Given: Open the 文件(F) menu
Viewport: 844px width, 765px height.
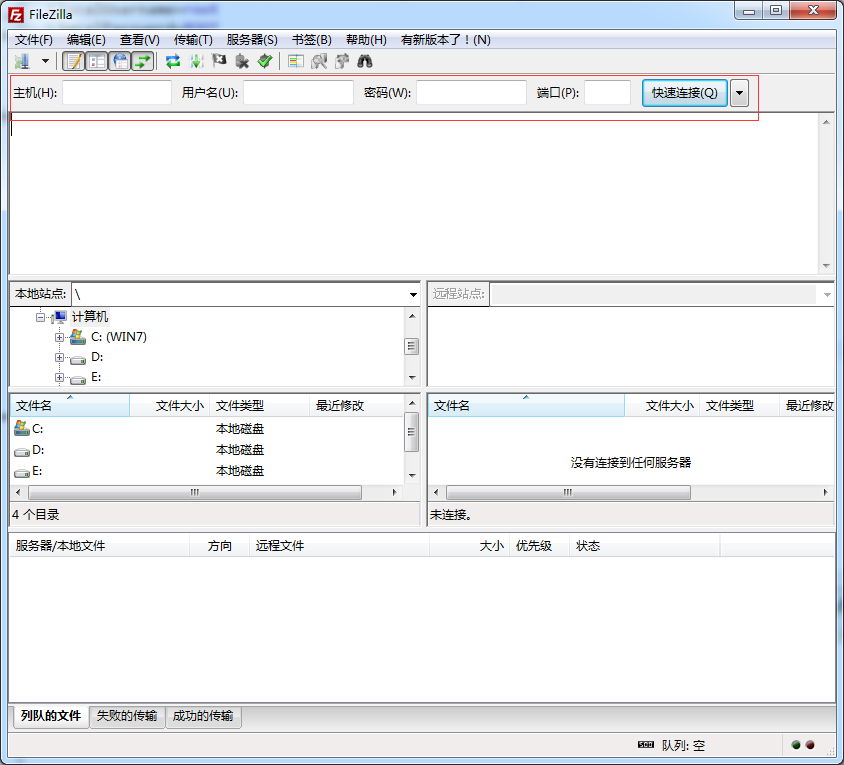Looking at the screenshot, I should coord(33,40).
